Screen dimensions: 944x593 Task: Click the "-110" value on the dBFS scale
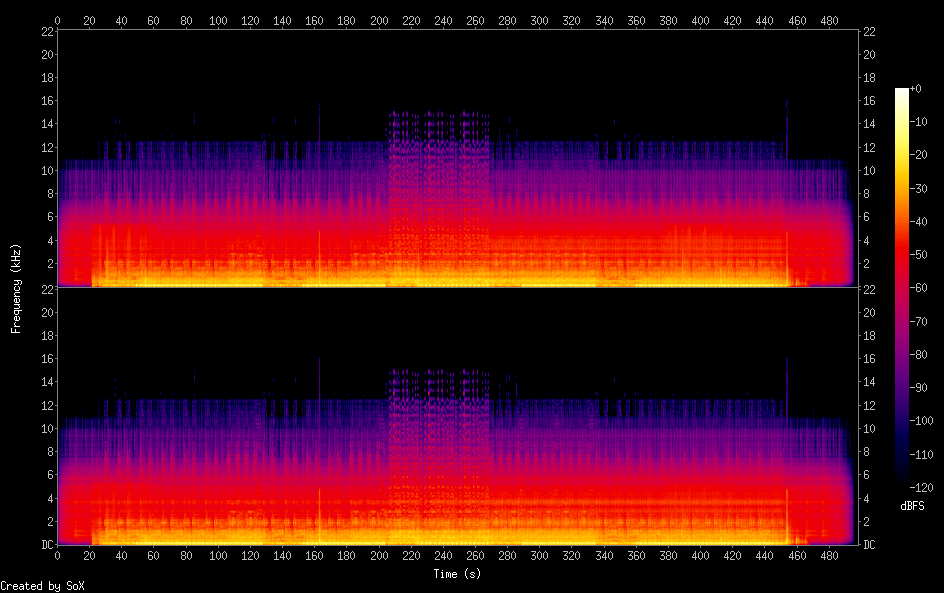coord(921,455)
